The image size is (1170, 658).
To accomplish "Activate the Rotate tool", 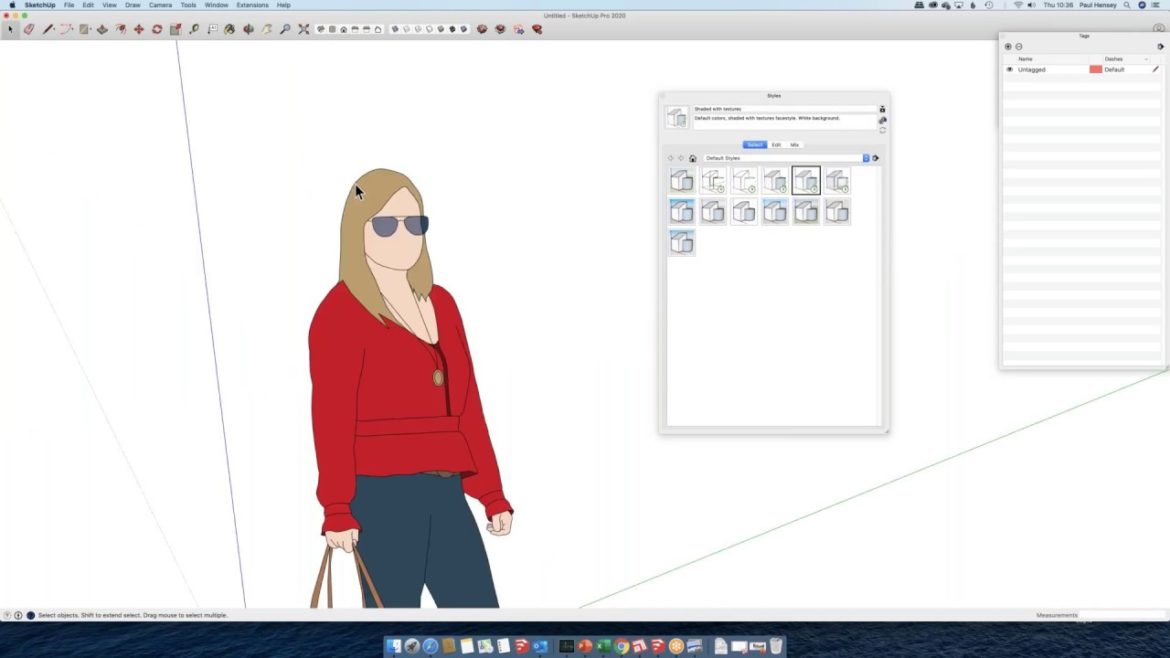I will [x=156, y=29].
